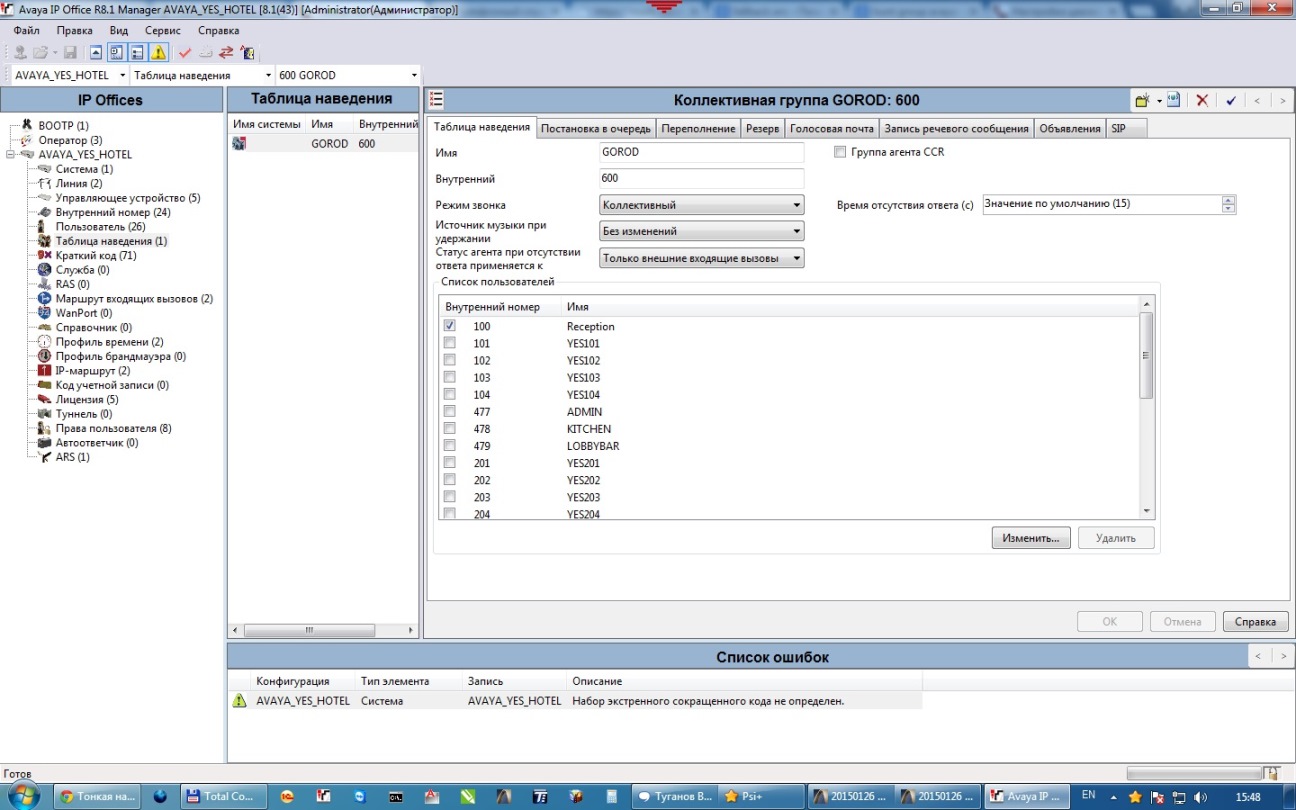Image resolution: width=1296 pixels, height=810 pixels.
Task: Open the Файл menu
Action: click(x=27, y=30)
